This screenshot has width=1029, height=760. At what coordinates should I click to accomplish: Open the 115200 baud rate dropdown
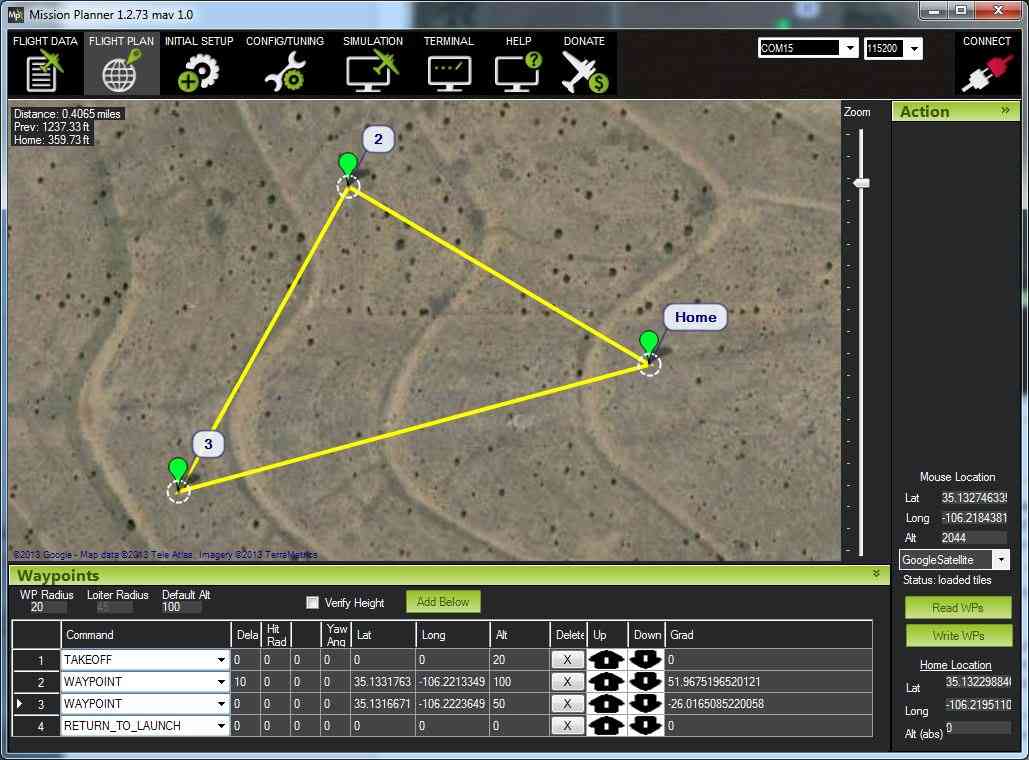(914, 48)
